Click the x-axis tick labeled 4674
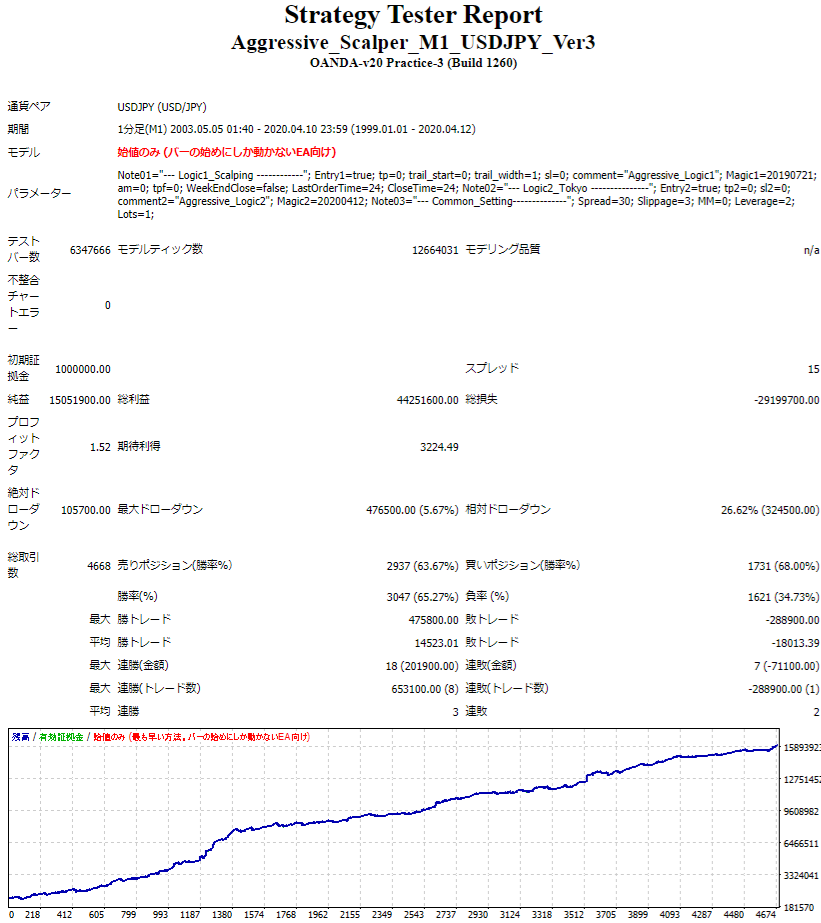The image size is (821, 923). pyautogui.click(x=766, y=915)
